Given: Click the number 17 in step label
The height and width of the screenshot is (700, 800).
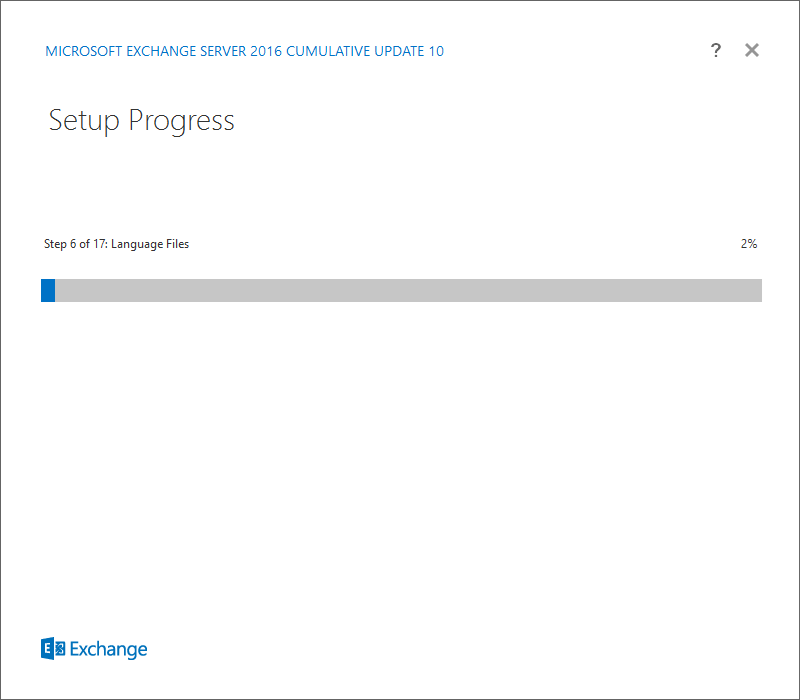Looking at the screenshot, I should tap(99, 244).
